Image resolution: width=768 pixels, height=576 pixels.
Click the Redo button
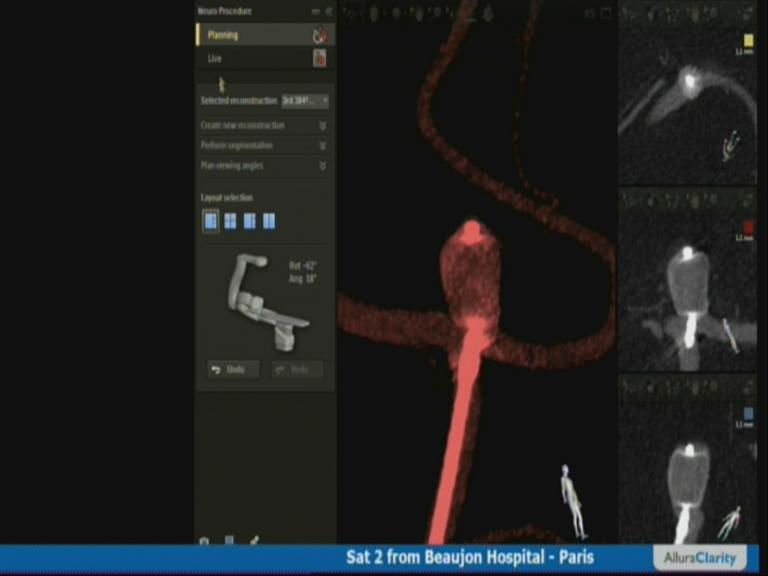pos(297,370)
